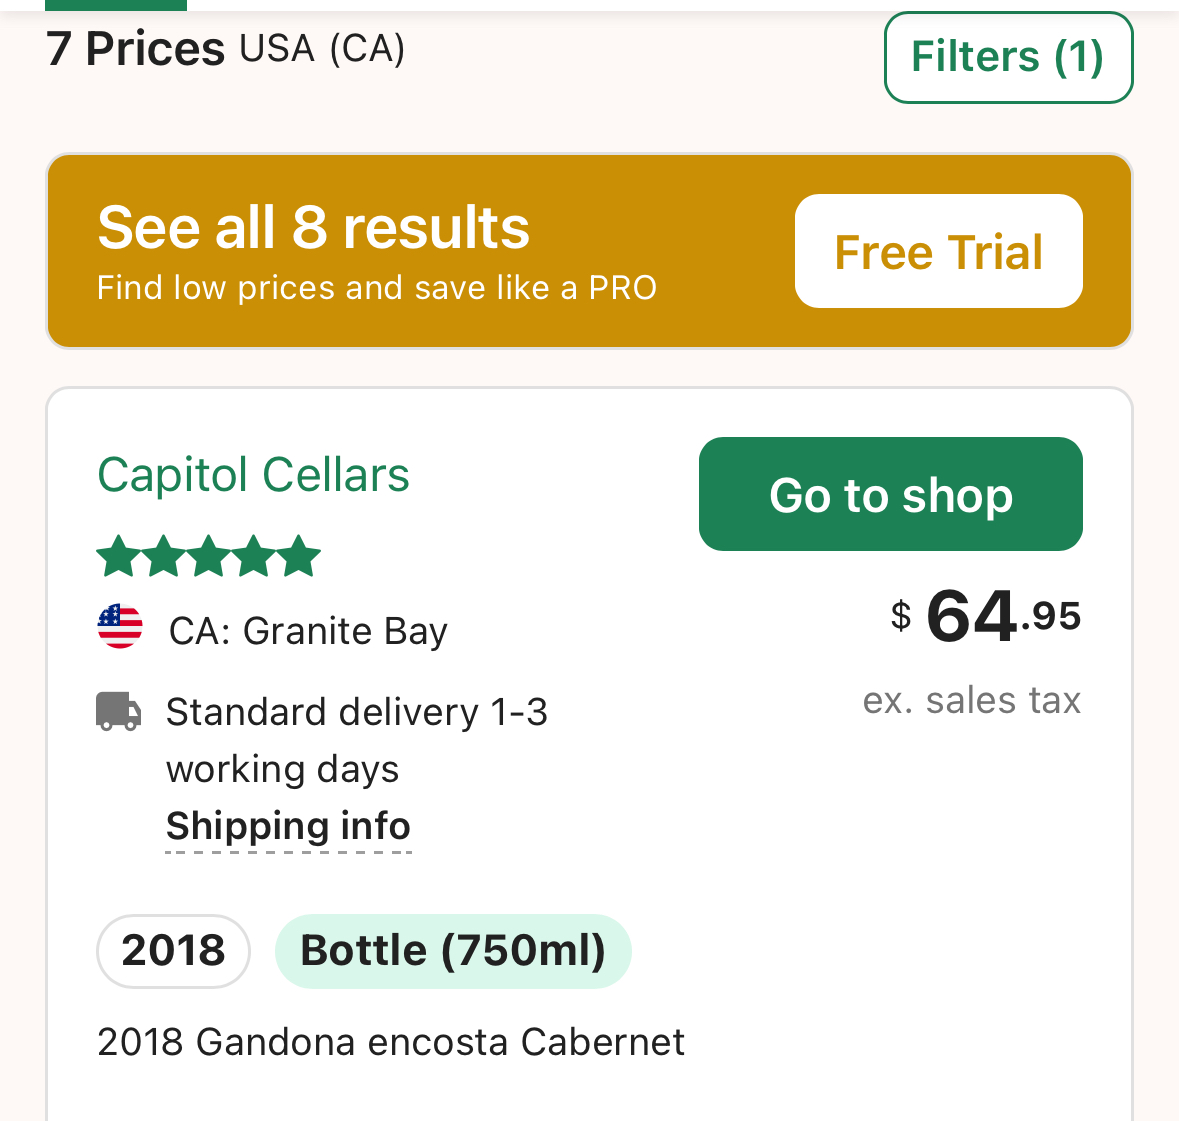Click the delivery truck icon
This screenshot has height=1121, width=1179.
click(118, 711)
